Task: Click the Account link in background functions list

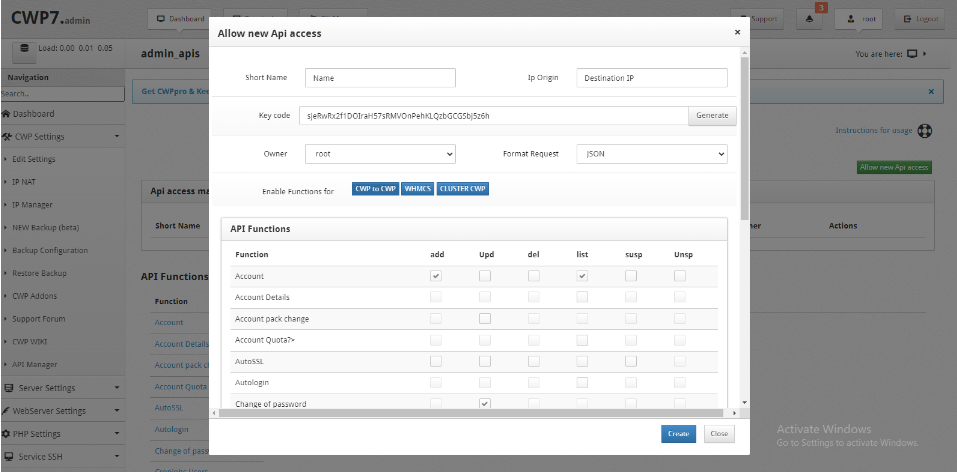Action: [169, 322]
